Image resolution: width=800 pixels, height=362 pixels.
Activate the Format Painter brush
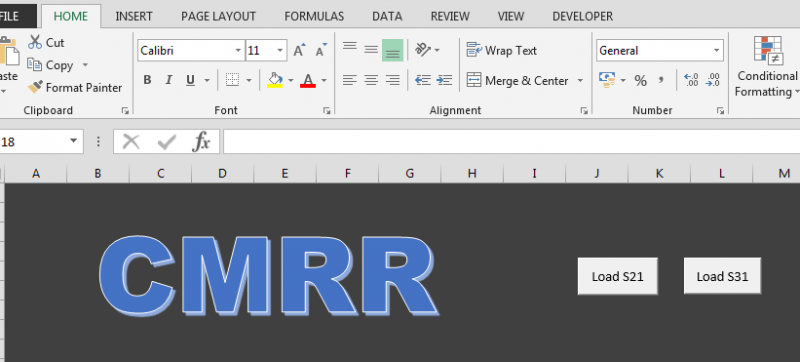click(x=35, y=88)
